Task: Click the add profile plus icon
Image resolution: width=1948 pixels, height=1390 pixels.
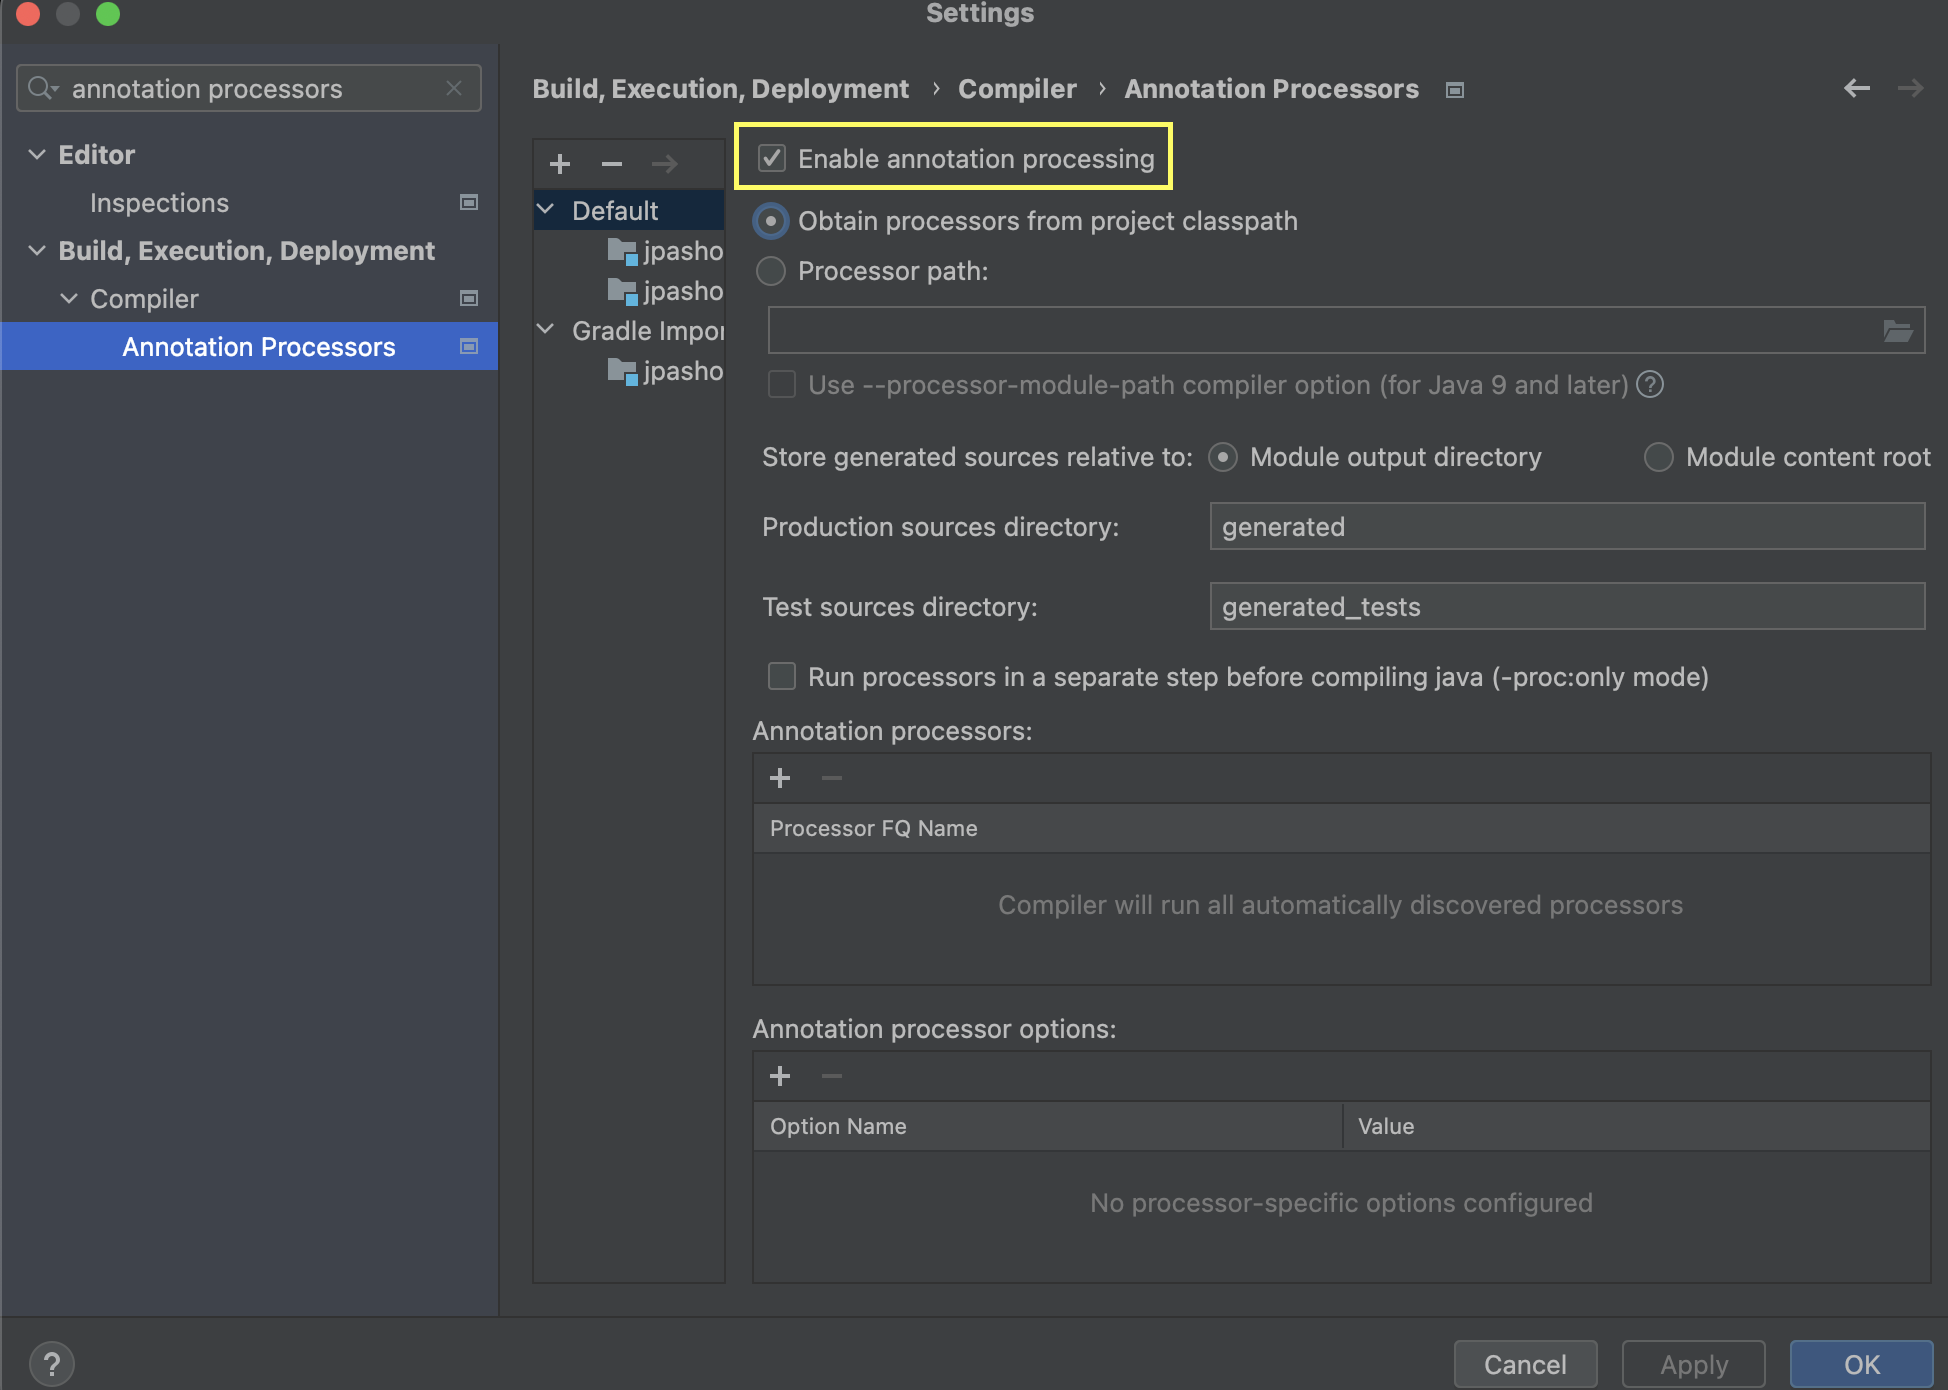Action: click(560, 164)
